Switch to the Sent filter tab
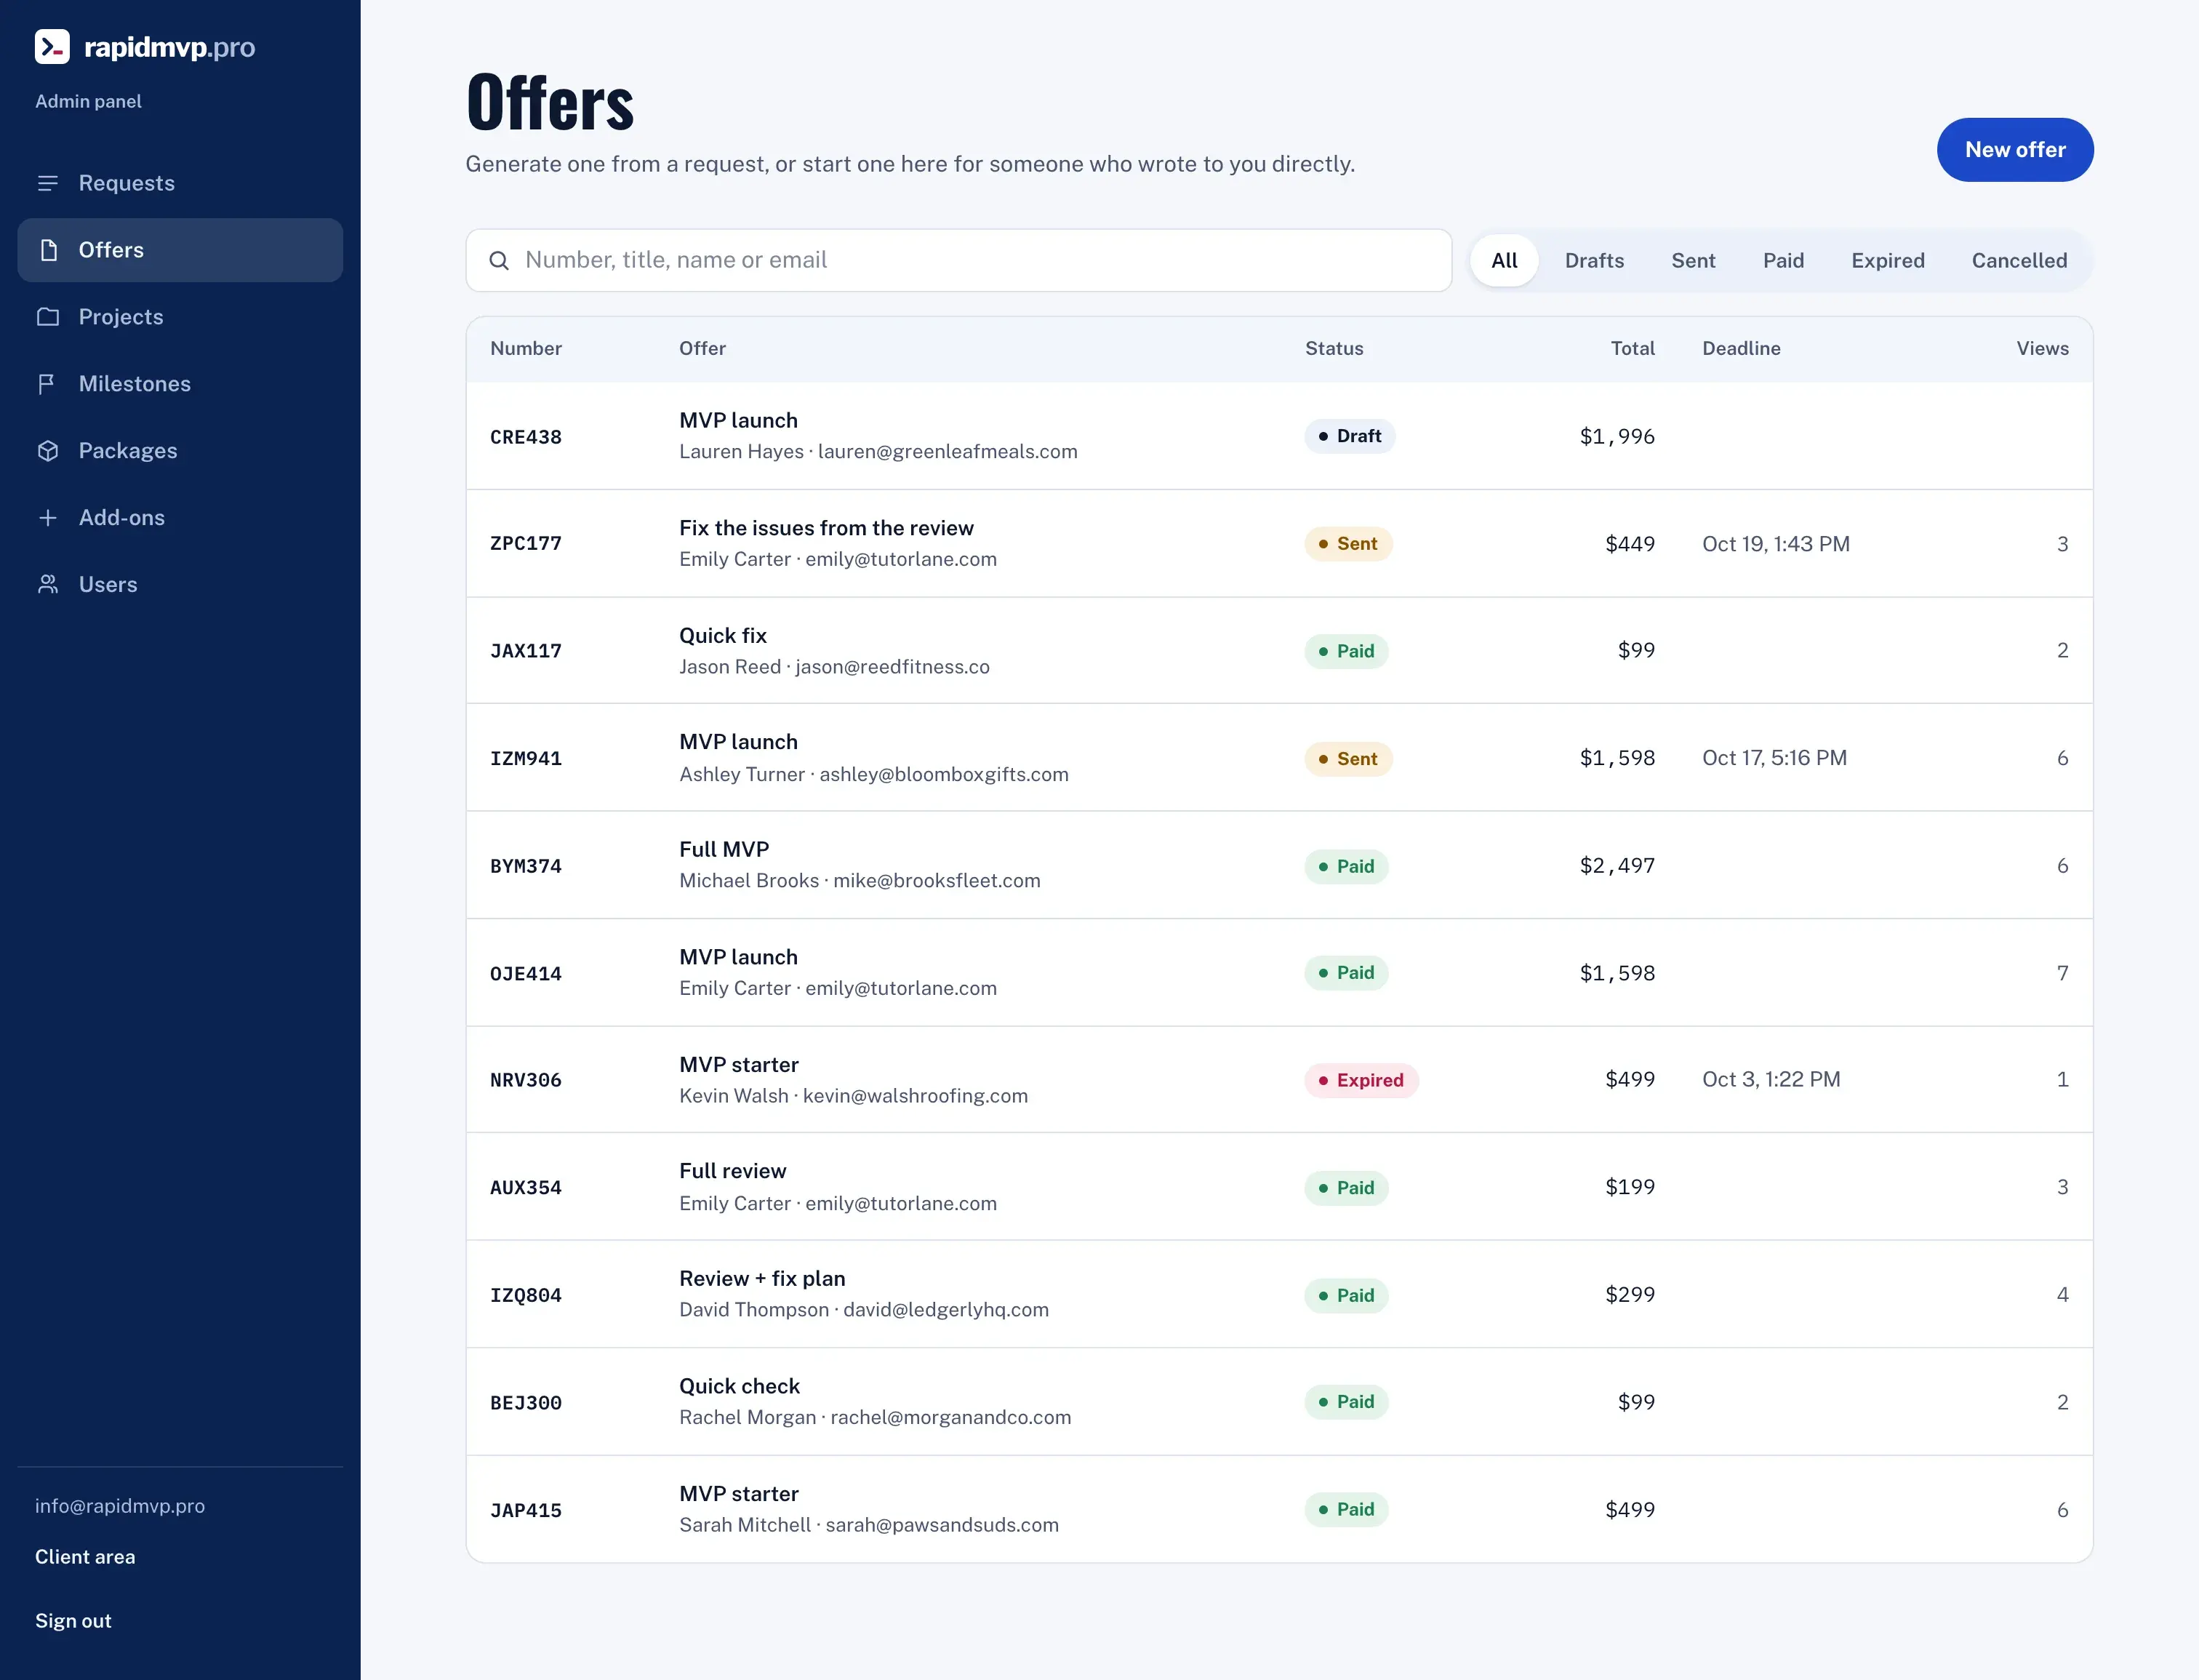 (1693, 260)
